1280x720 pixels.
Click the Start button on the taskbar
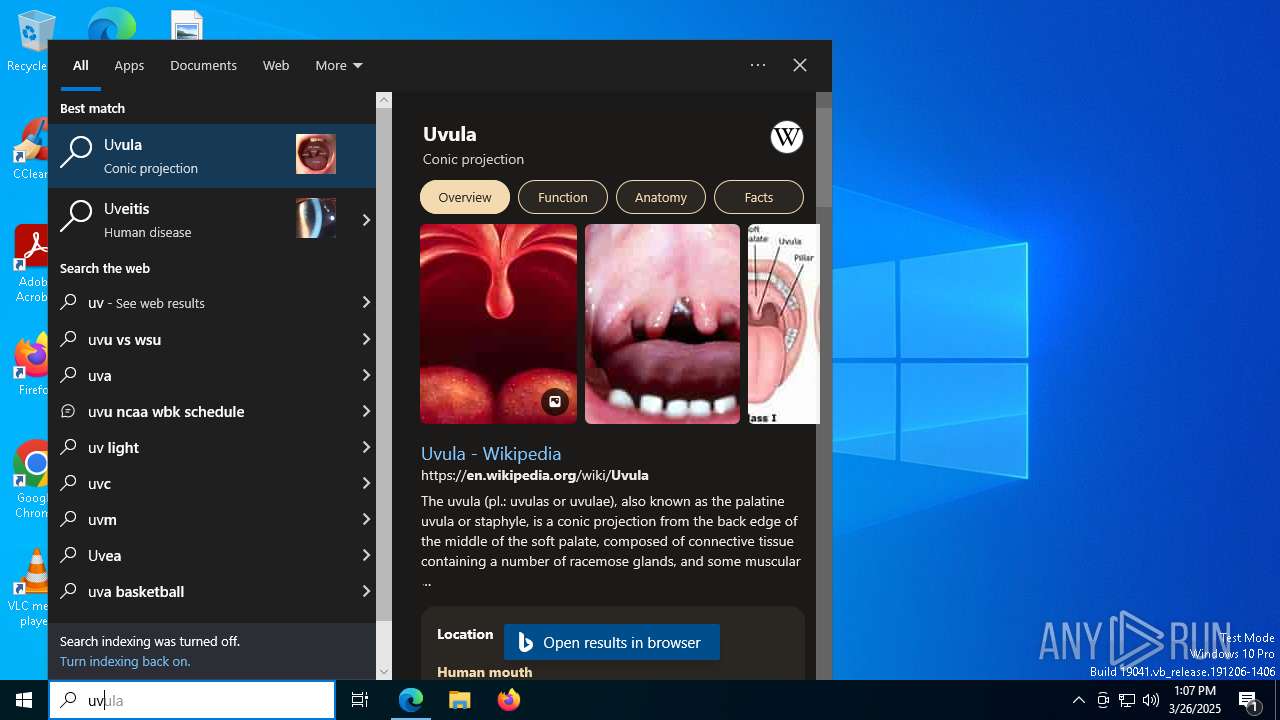[24, 700]
